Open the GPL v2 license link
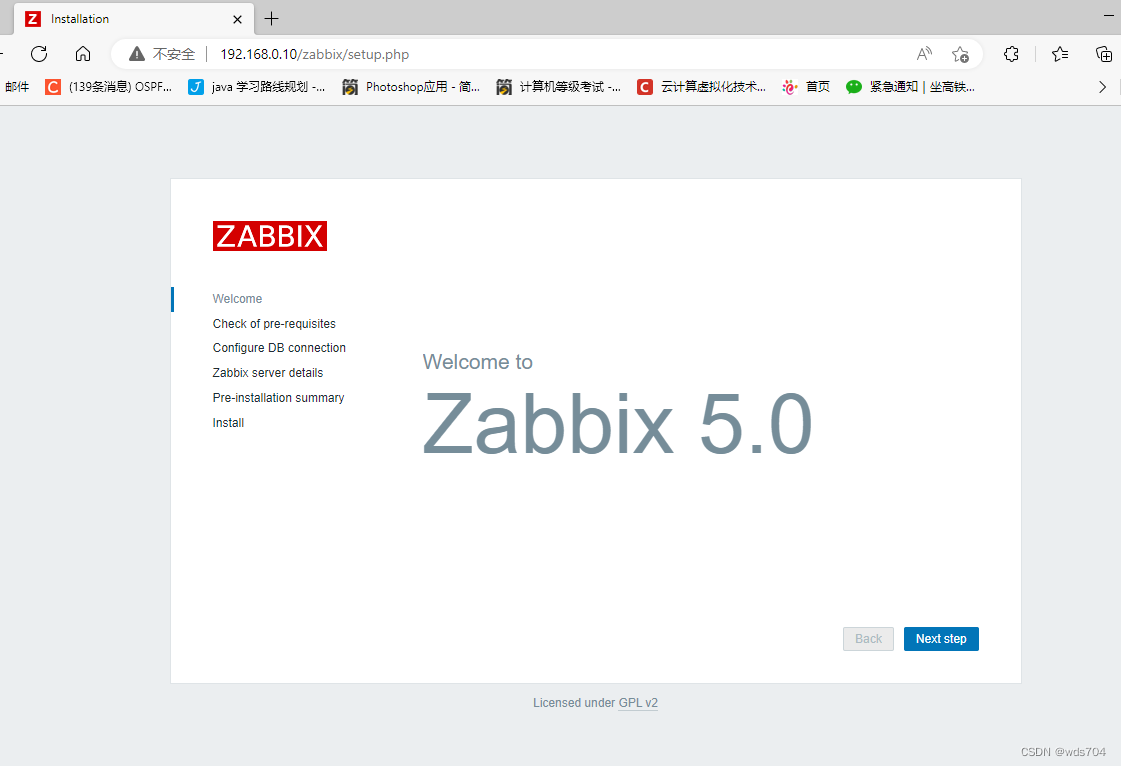The image size is (1121, 766). pyautogui.click(x=638, y=703)
